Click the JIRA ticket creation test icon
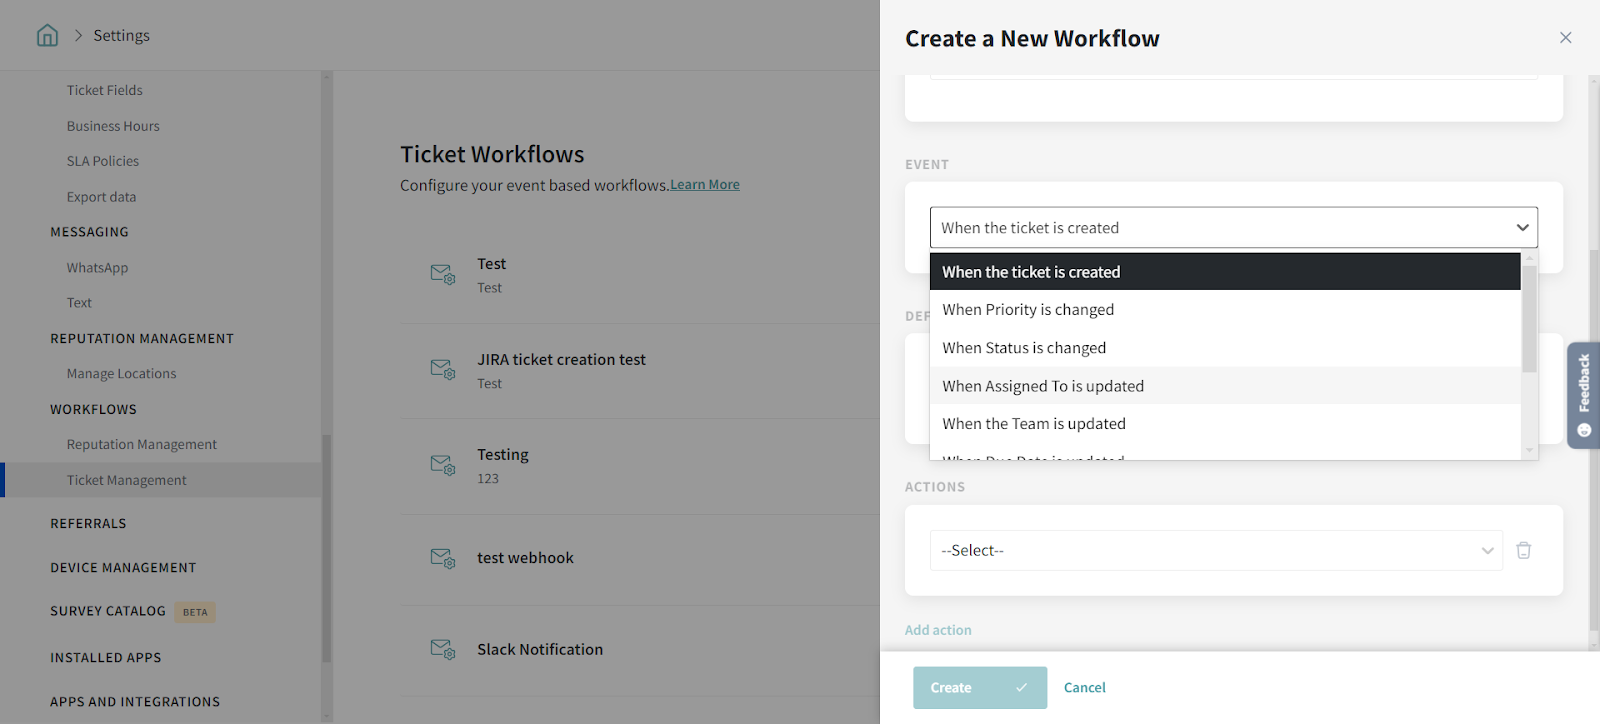The image size is (1600, 724). [442, 369]
